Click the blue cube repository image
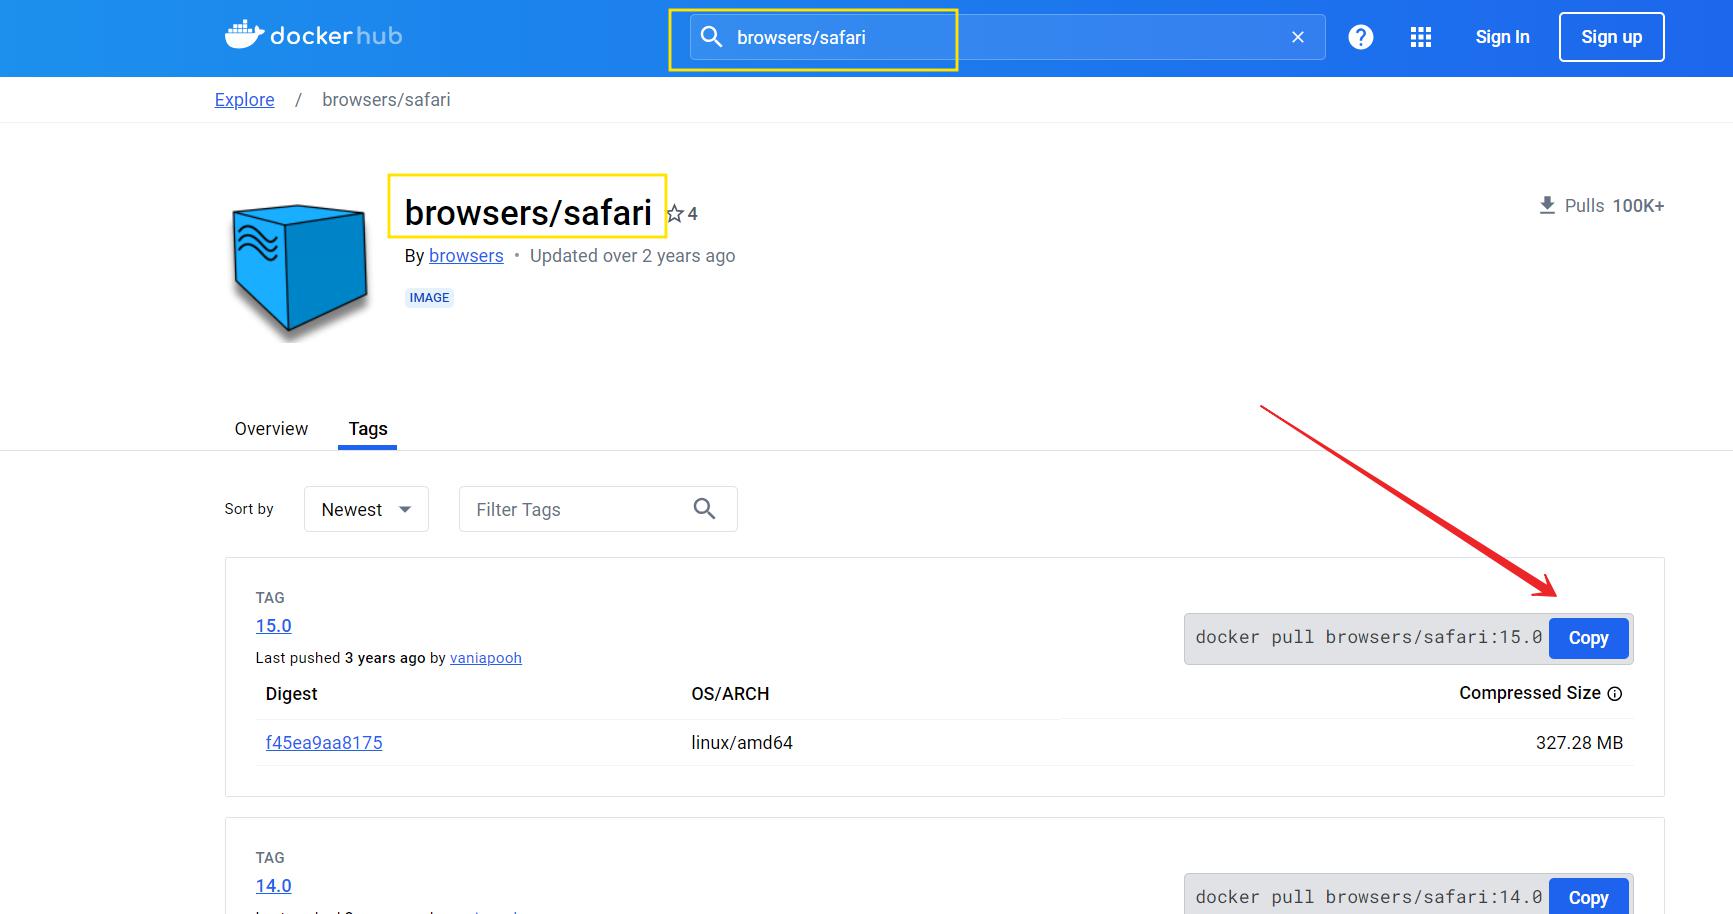This screenshot has width=1733, height=914. point(299,270)
